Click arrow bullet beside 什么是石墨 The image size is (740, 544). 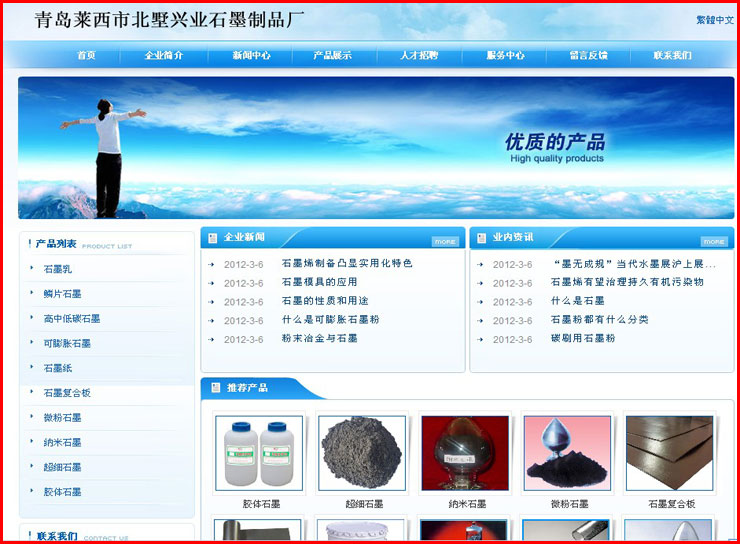tap(480, 302)
